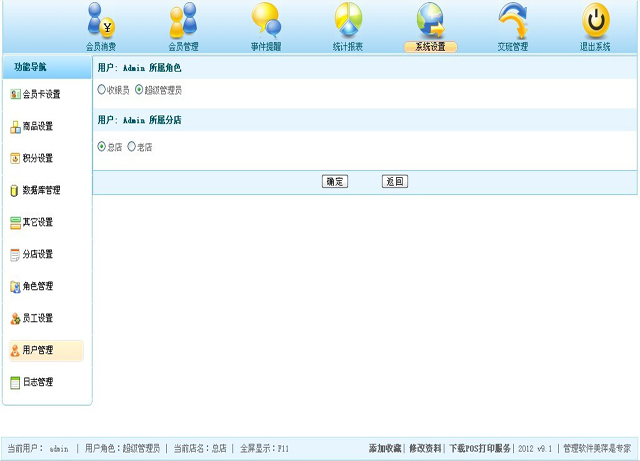The height and width of the screenshot is (461, 640).
Task: Click 下载POS打印服务 footer link
Action: coord(480,449)
